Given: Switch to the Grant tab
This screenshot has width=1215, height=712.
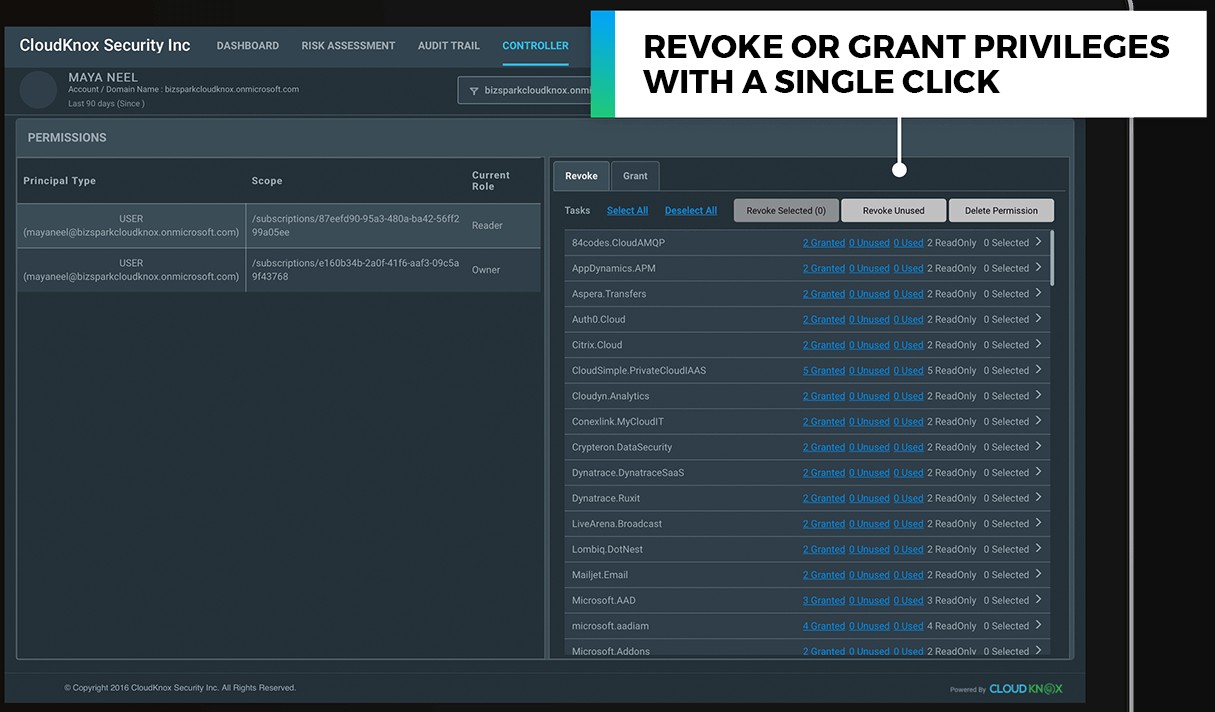Looking at the screenshot, I should coord(635,176).
